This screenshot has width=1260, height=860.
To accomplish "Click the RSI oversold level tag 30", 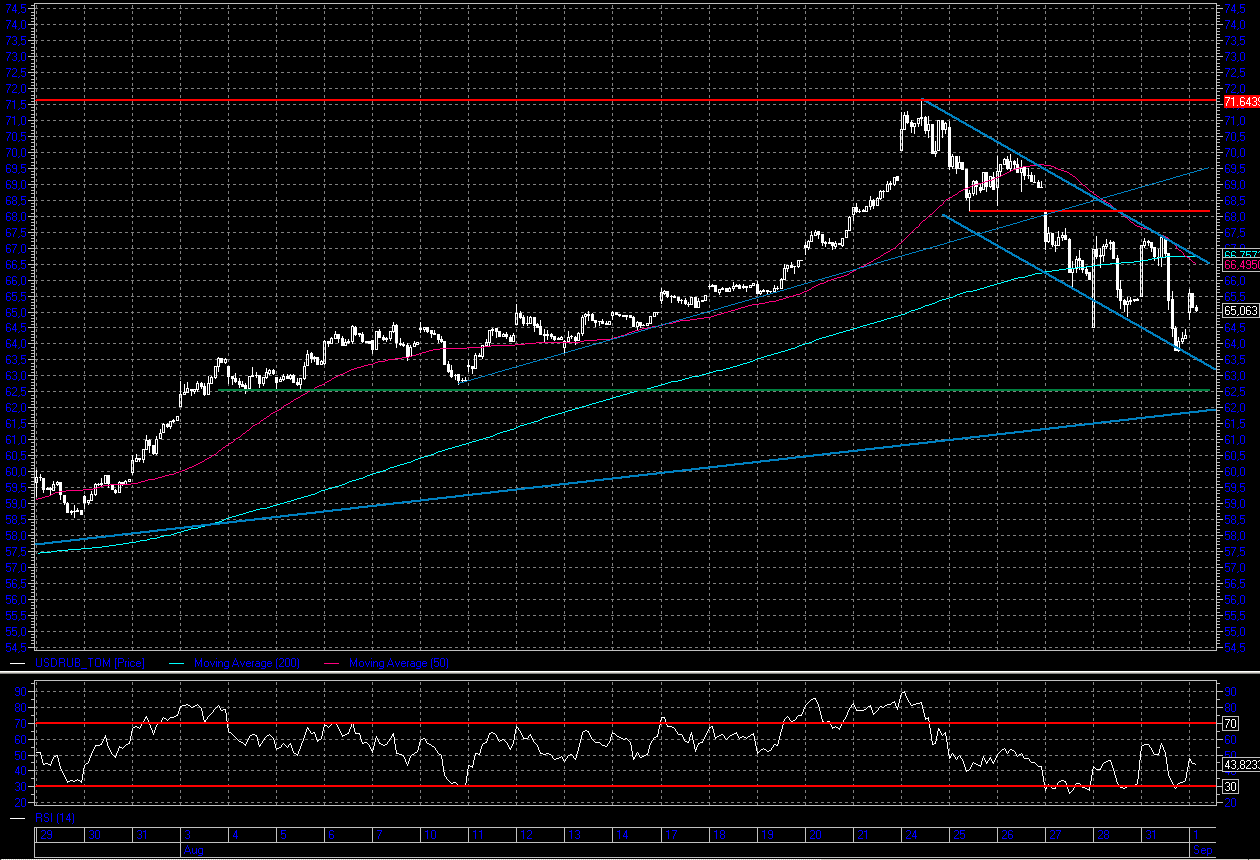I will point(1231,787).
